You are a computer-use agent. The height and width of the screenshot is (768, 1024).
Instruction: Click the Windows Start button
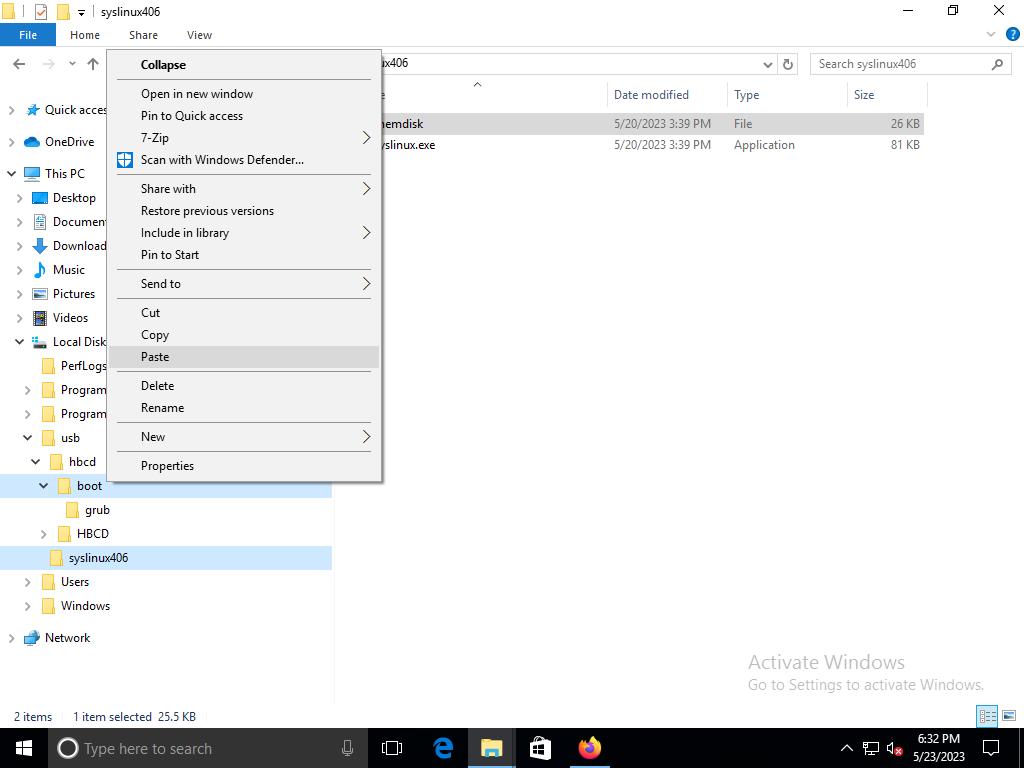click(x=24, y=748)
